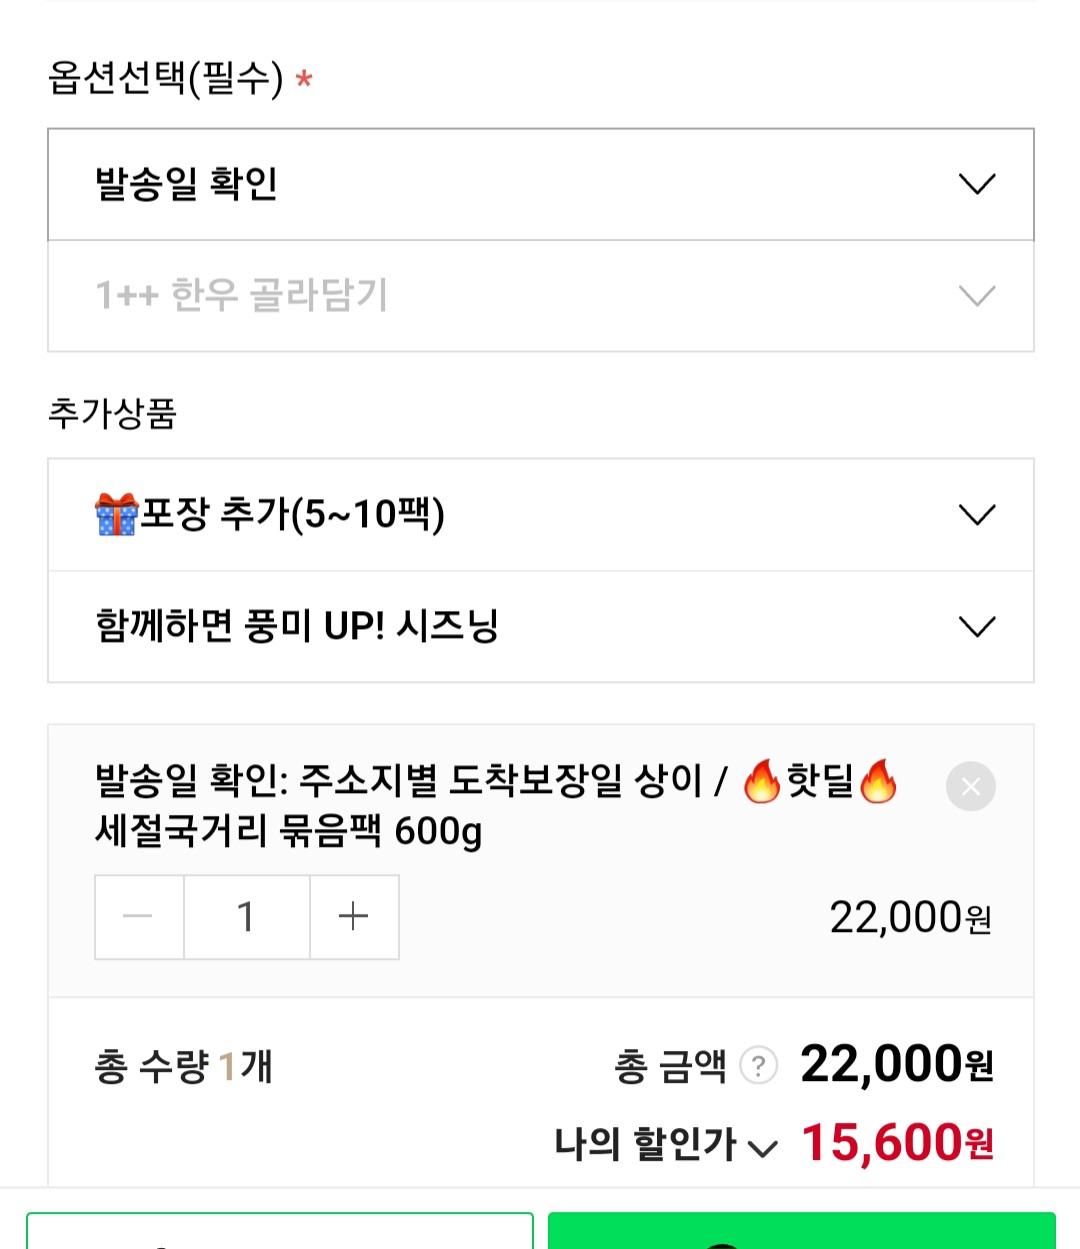The height and width of the screenshot is (1249, 1080).
Task: Click the chevron on 시즈닝 row
Action: (977, 627)
